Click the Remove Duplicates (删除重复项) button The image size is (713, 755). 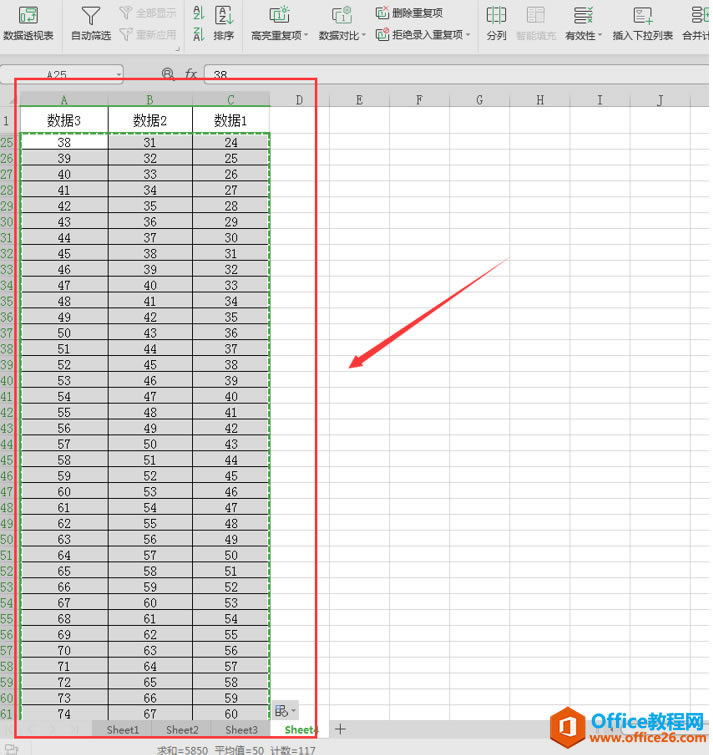[x=410, y=13]
